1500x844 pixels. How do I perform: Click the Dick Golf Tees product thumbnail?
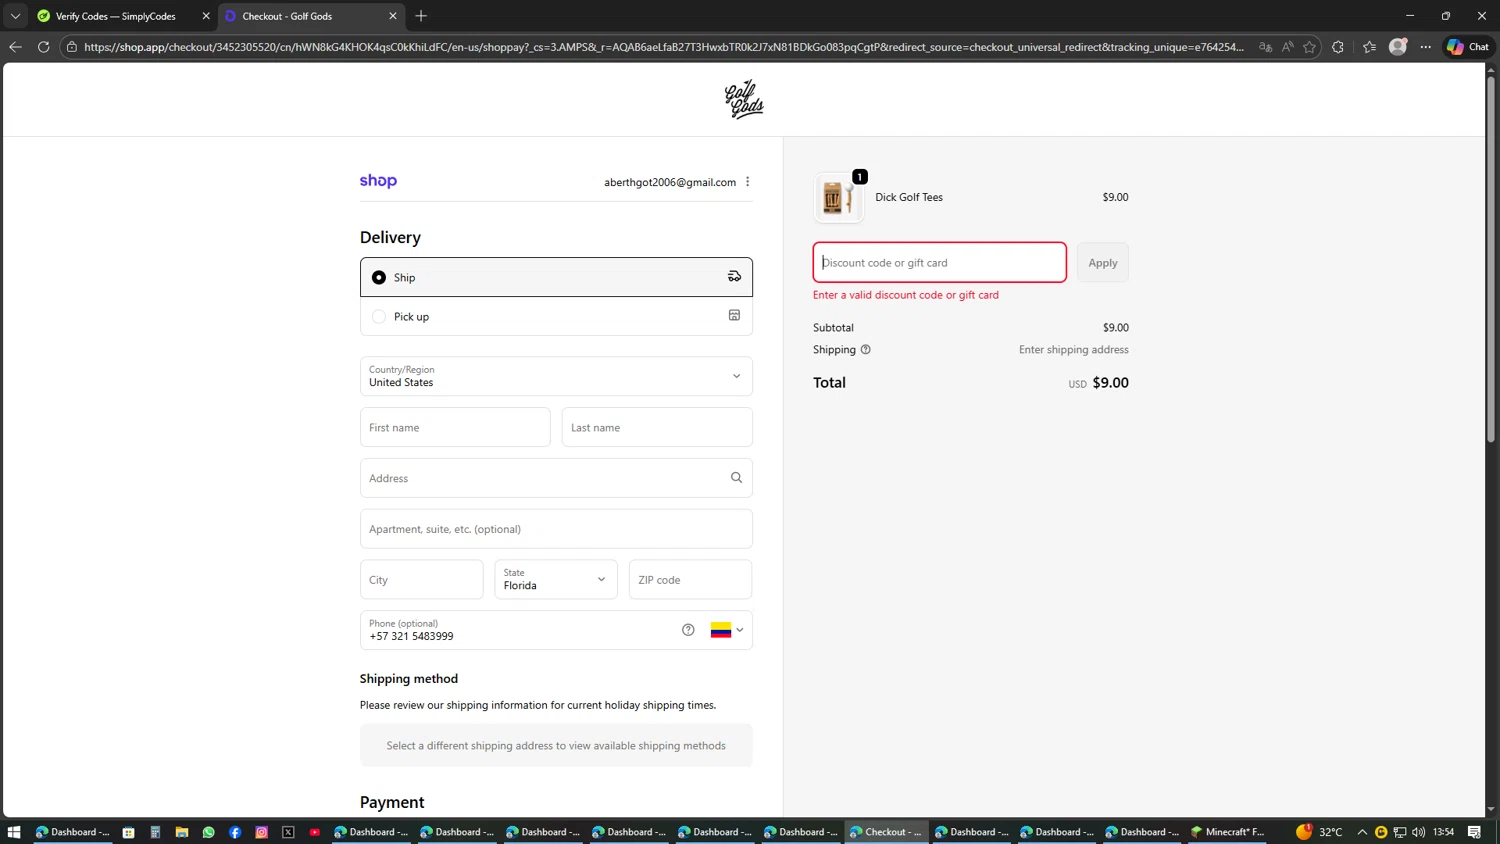click(838, 197)
